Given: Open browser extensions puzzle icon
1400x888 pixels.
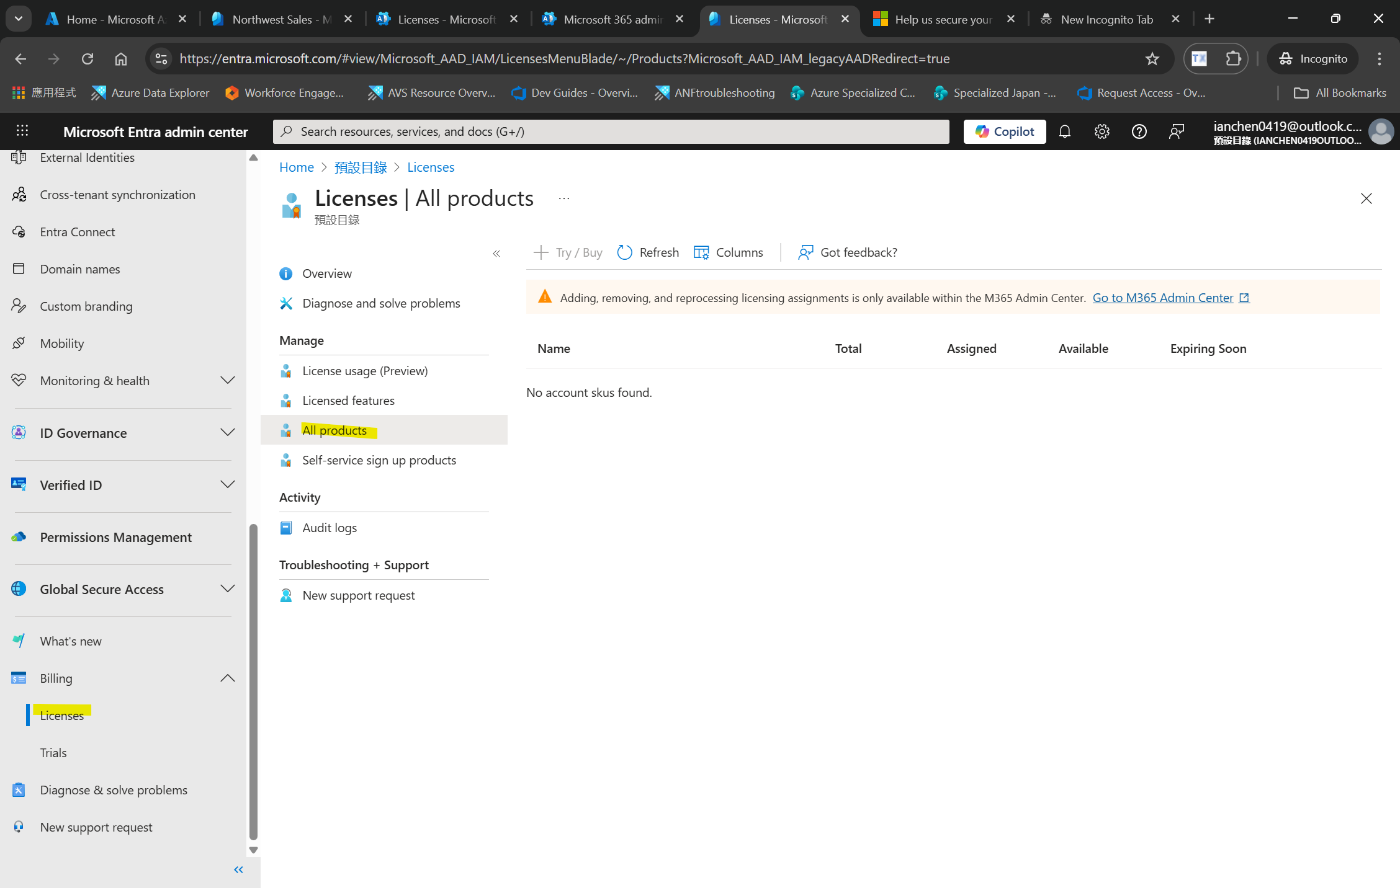Looking at the screenshot, I should (x=1233, y=59).
